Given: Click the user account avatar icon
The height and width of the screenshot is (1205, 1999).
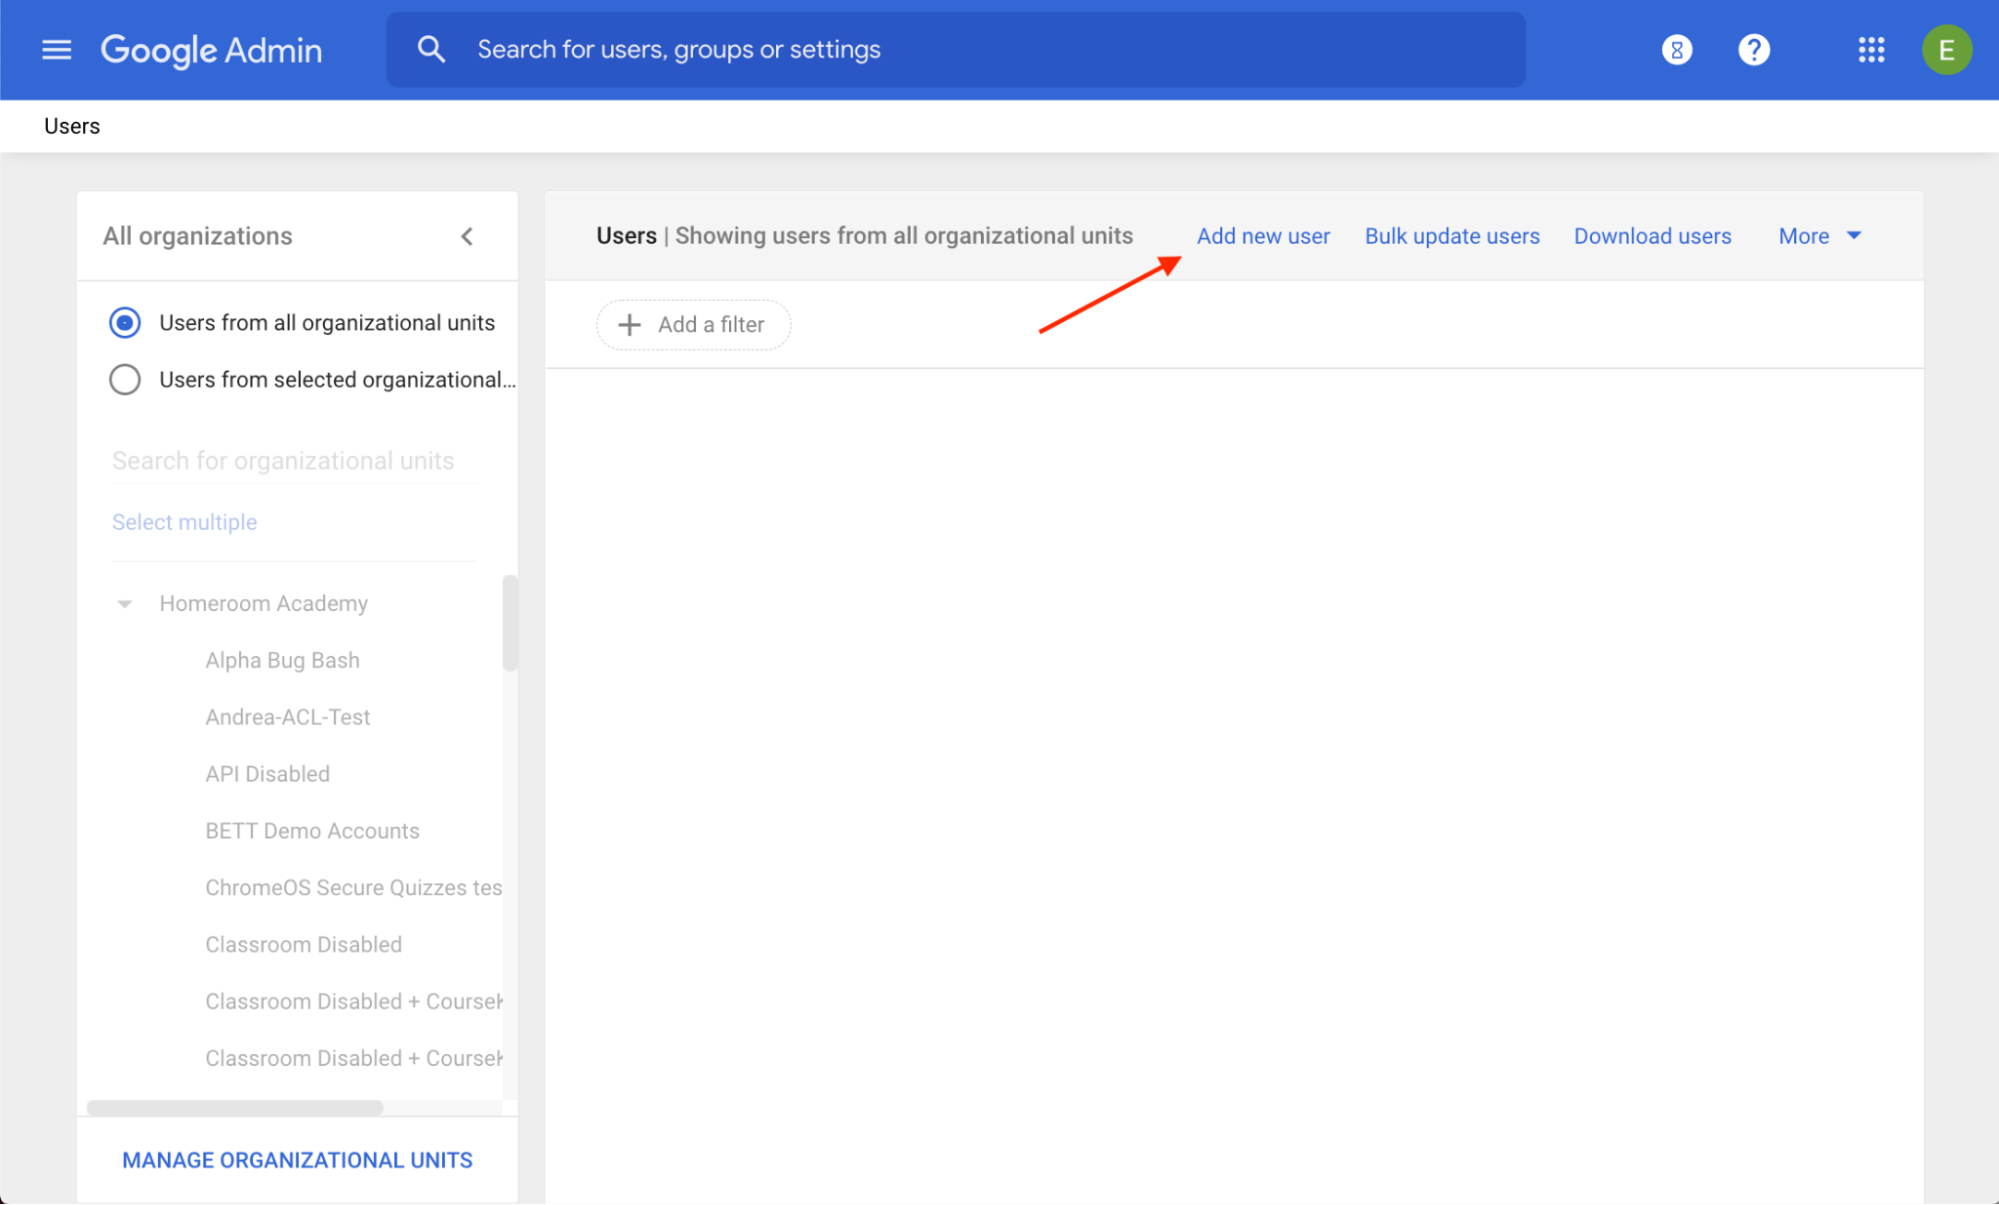Looking at the screenshot, I should [x=1948, y=50].
